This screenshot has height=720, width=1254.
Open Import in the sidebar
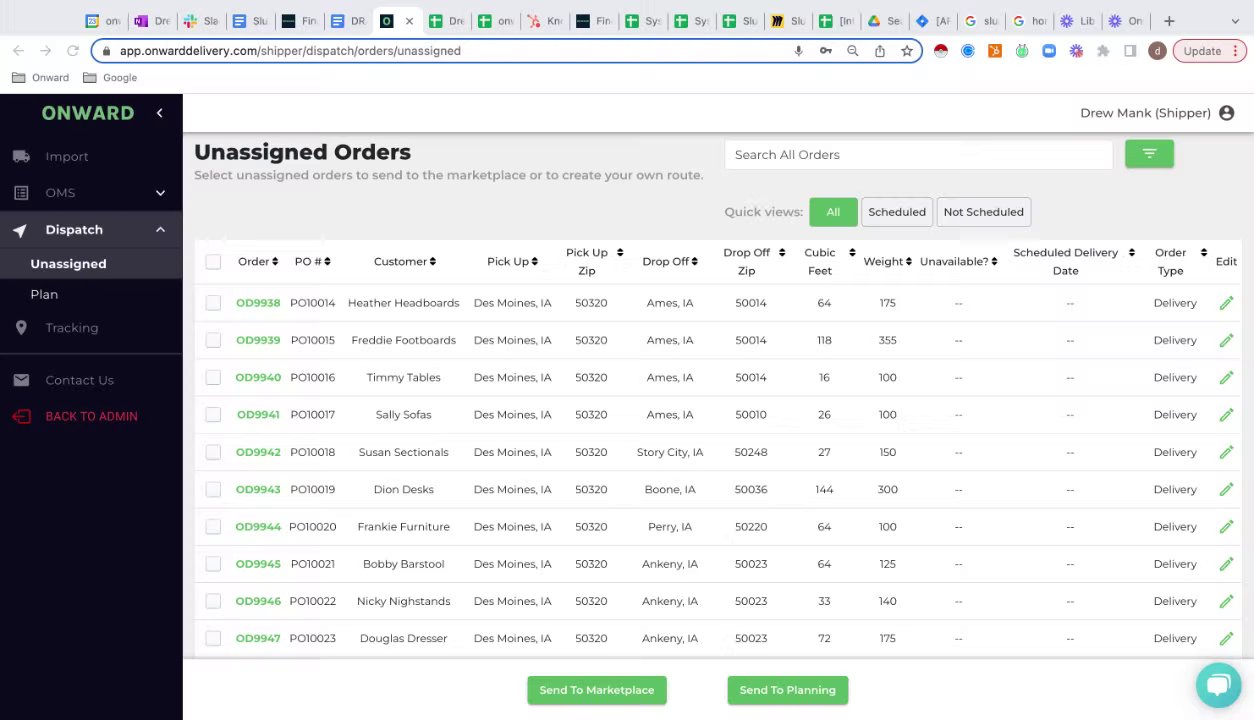tap(66, 157)
